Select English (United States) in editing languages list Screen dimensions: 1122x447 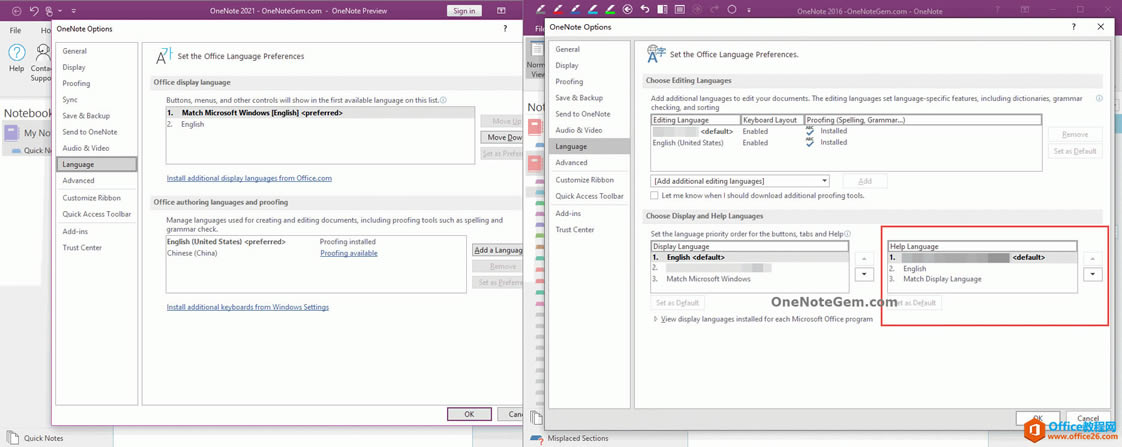pos(687,143)
